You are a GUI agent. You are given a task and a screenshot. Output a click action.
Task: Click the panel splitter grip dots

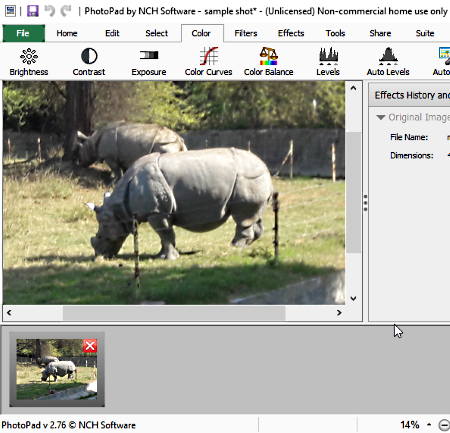(x=366, y=203)
